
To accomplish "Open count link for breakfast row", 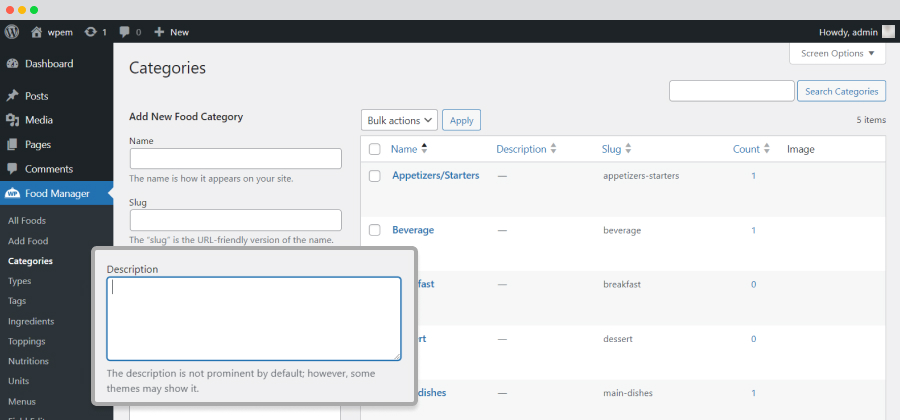I will pos(754,285).
